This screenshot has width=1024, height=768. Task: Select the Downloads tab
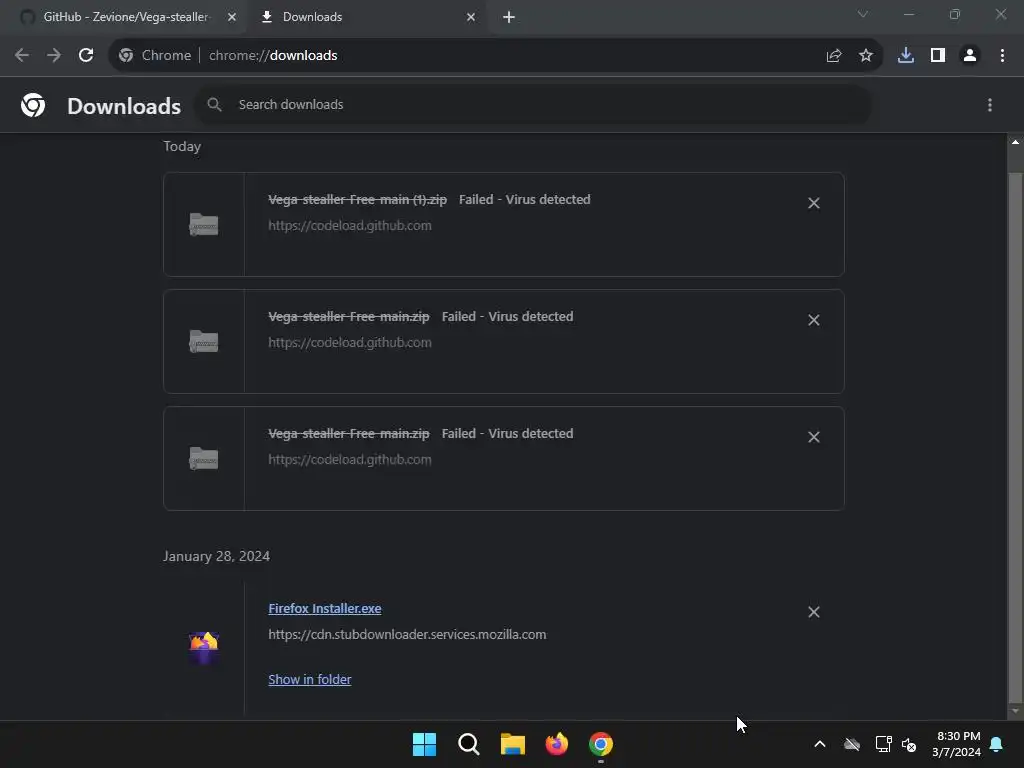pos(312,17)
